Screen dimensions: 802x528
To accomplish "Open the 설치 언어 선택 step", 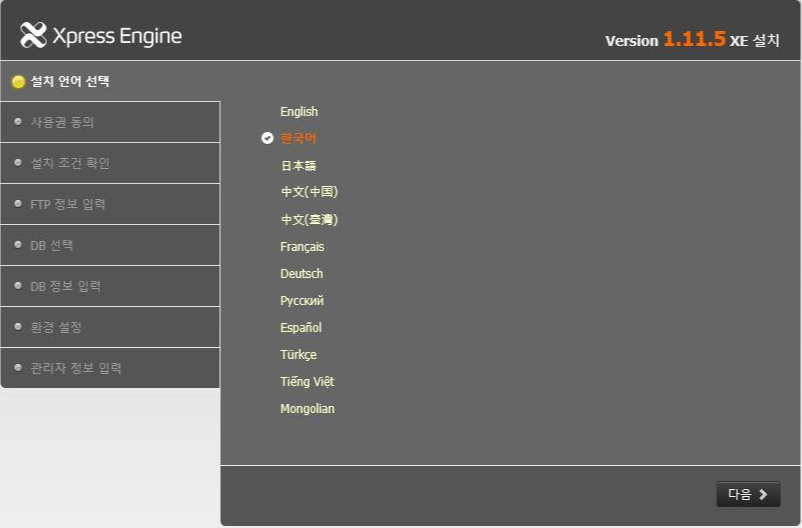I will coord(110,81).
